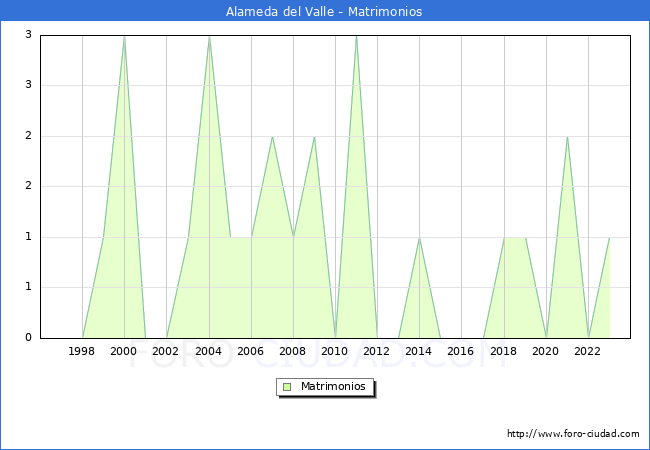Click the green Matrimonios legend color swatch
Image resolution: width=650 pixels, height=450 pixels.
coord(287,386)
